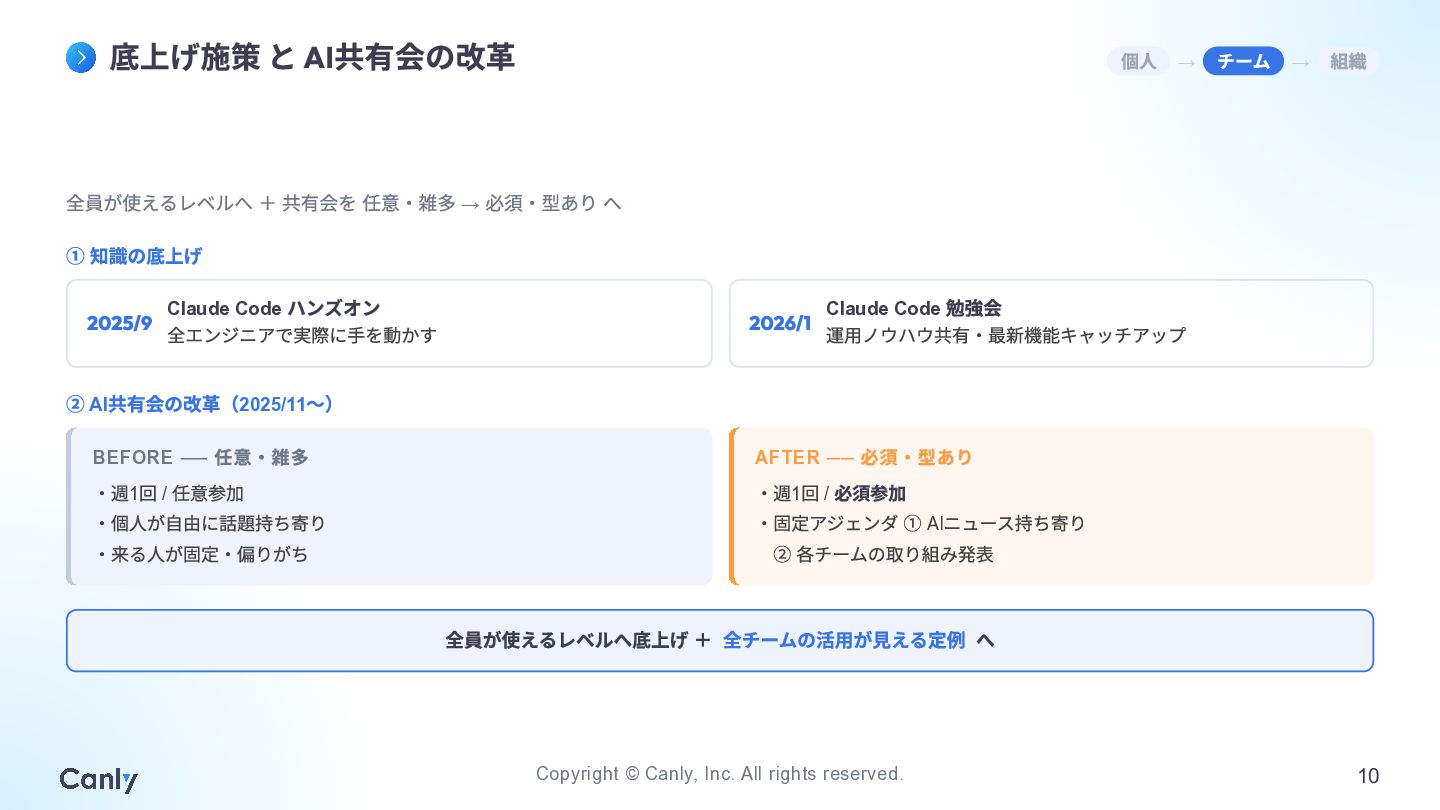
Task: Select the 組織 step pill
Action: [x=1348, y=61]
